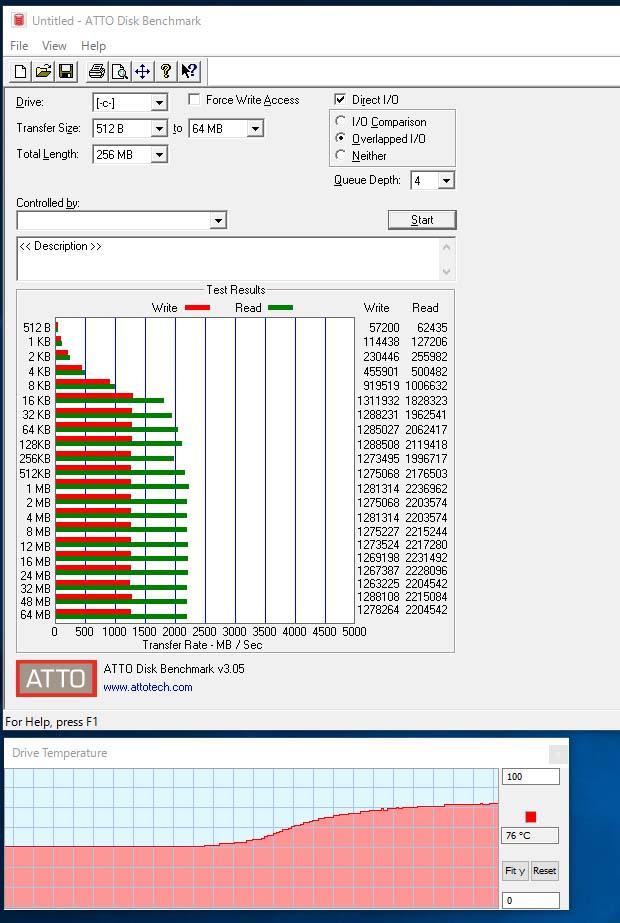Enable Force Write Access checkbox
Image resolution: width=620 pixels, height=923 pixels.
(x=194, y=99)
